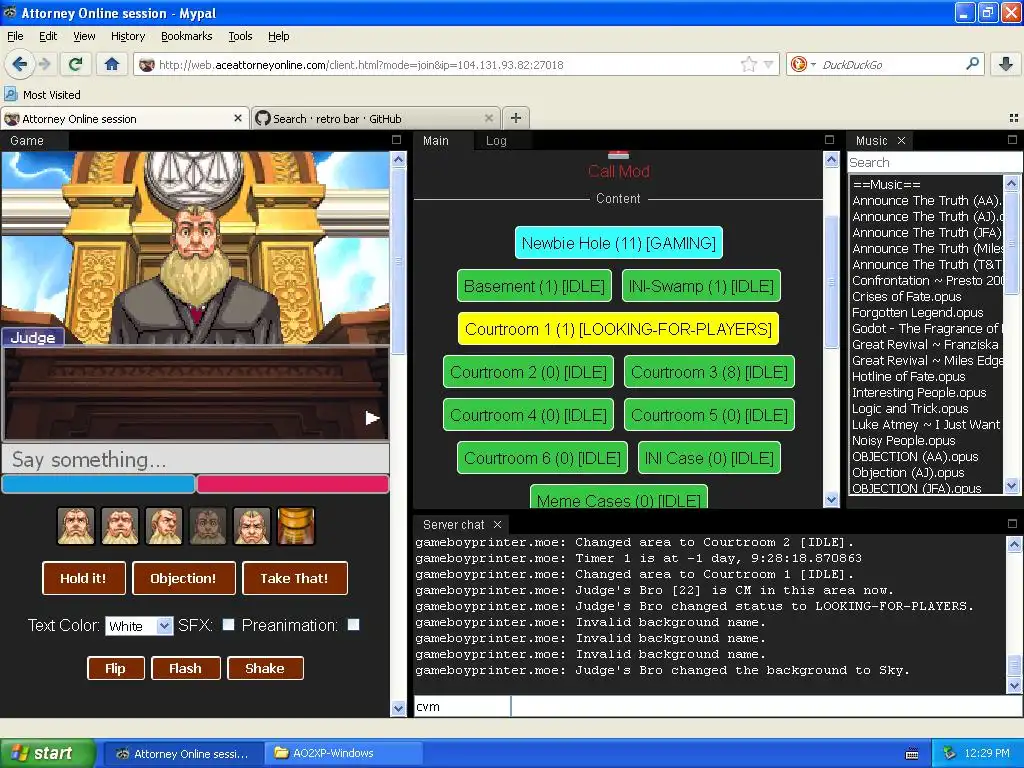
Task: Open the Most Visited bookmarks folder
Action: click(43, 95)
